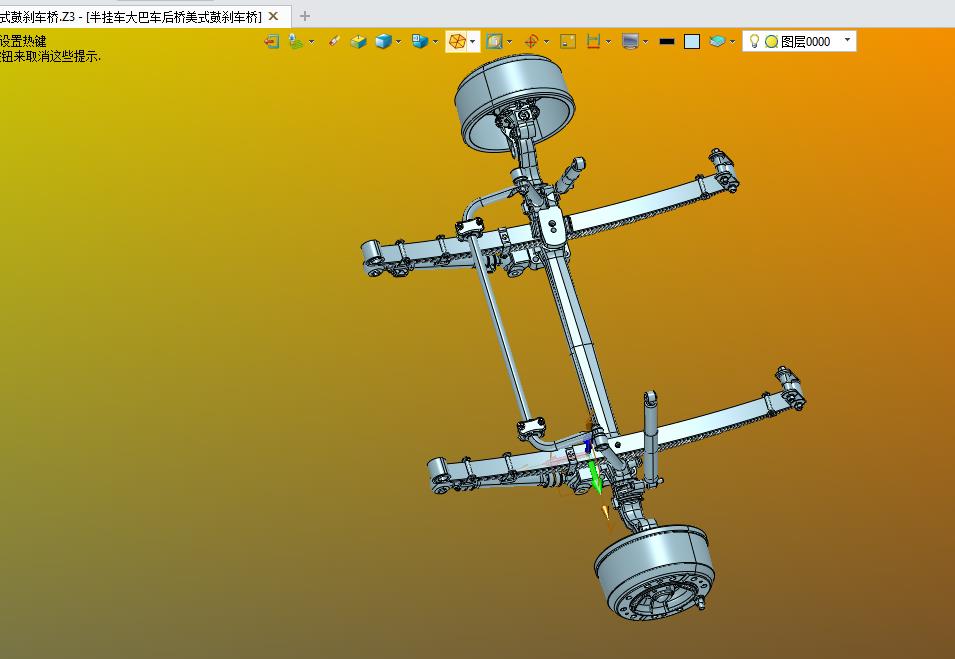955x659 pixels.
Task: Click the exit part icon in toolbar
Action: point(271,41)
